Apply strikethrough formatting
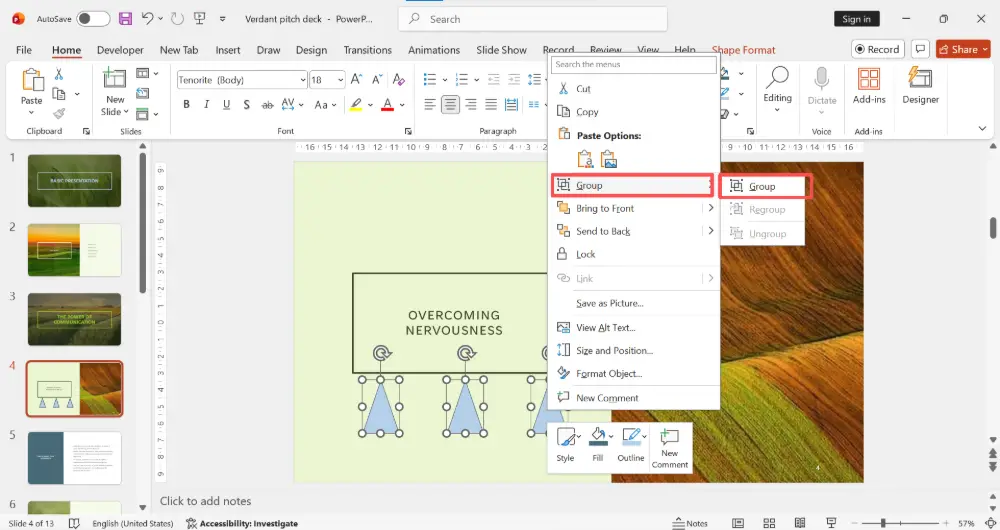This screenshot has width=1000, height=530. pyautogui.click(x=267, y=104)
